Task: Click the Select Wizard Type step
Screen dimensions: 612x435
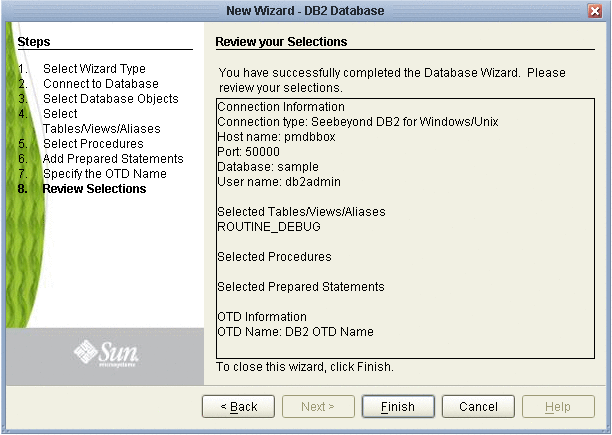Action: click(94, 69)
